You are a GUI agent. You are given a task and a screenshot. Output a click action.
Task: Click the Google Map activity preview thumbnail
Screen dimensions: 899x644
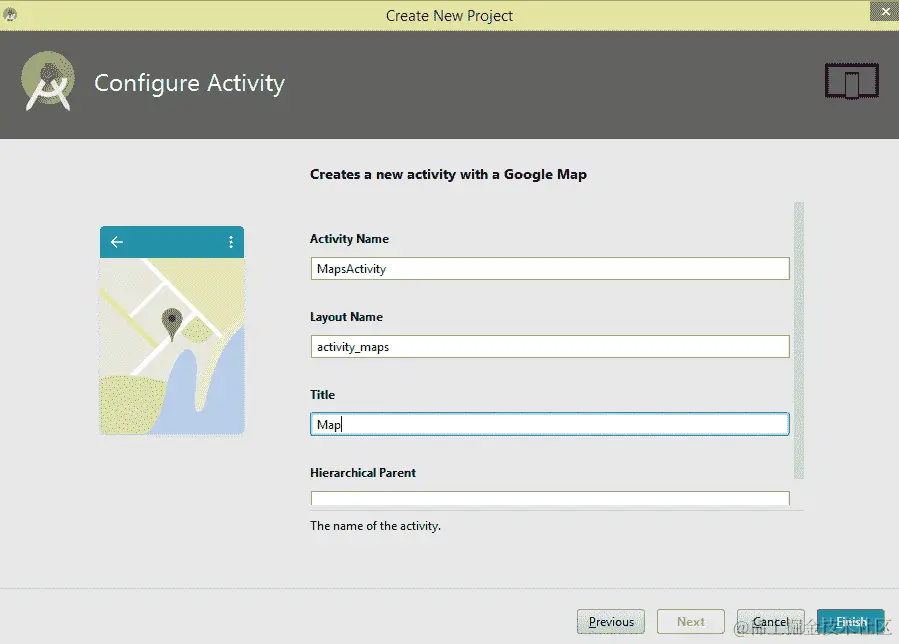click(172, 330)
